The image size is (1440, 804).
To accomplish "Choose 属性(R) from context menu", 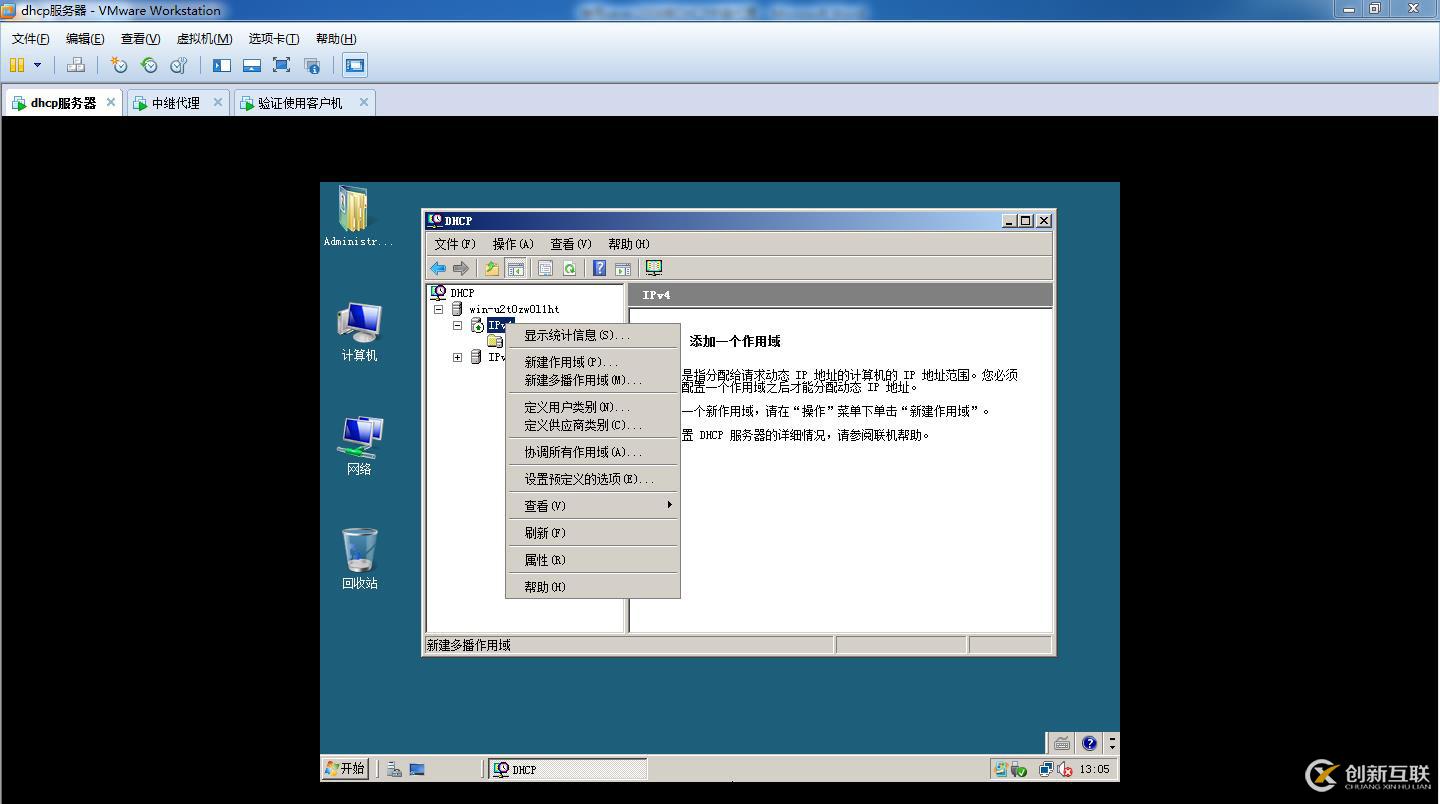I will 593,560.
